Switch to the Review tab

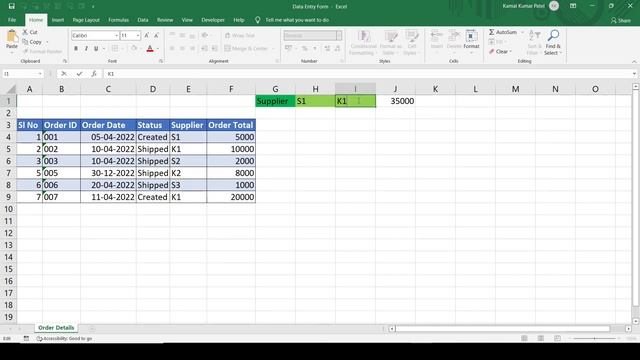[x=165, y=20]
